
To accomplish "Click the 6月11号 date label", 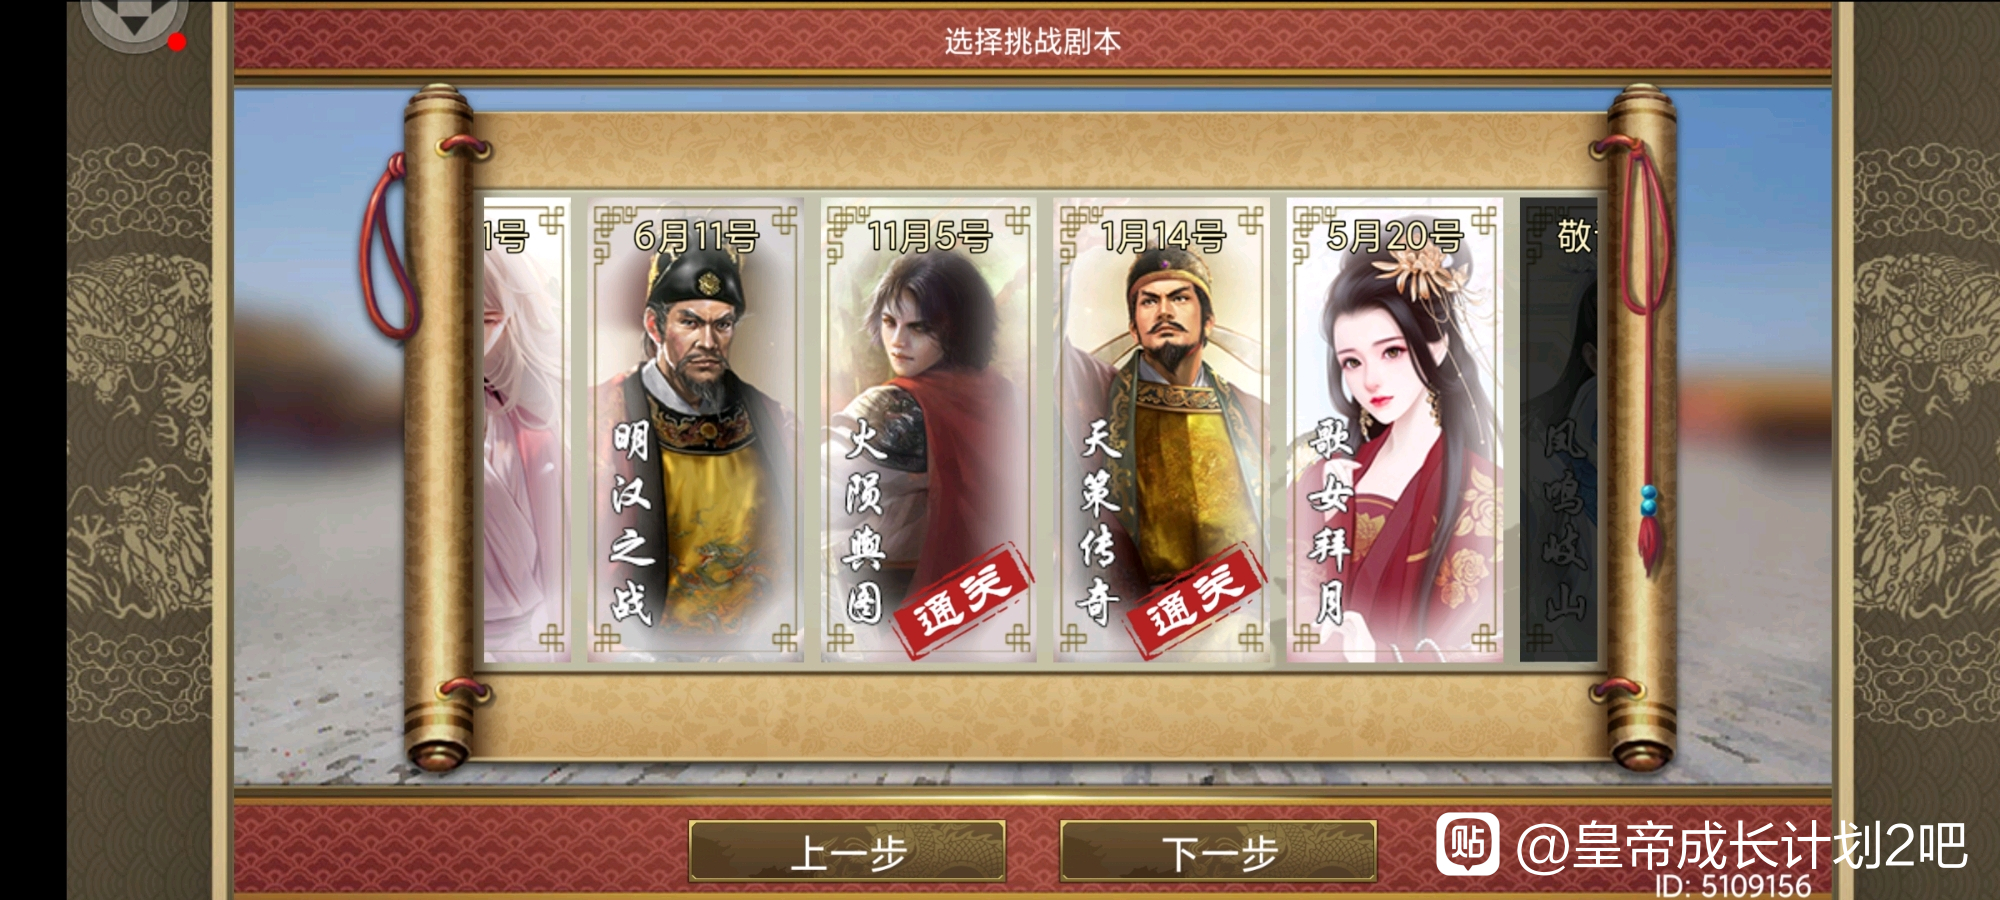I will (696, 237).
